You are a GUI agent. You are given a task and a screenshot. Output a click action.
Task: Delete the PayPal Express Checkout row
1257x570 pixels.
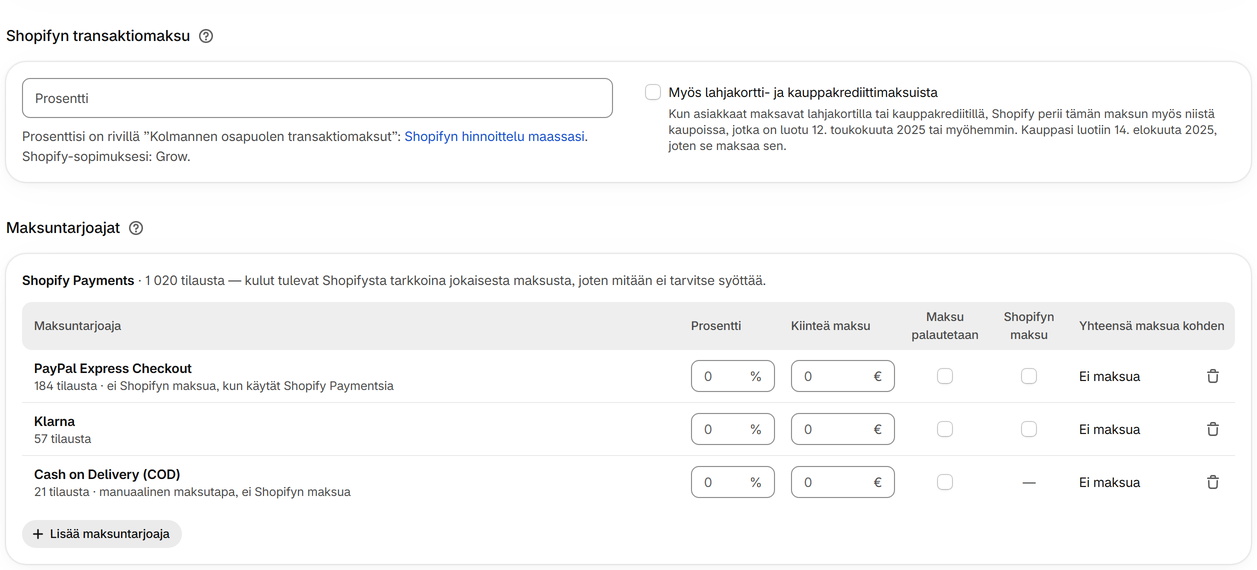(x=1213, y=376)
